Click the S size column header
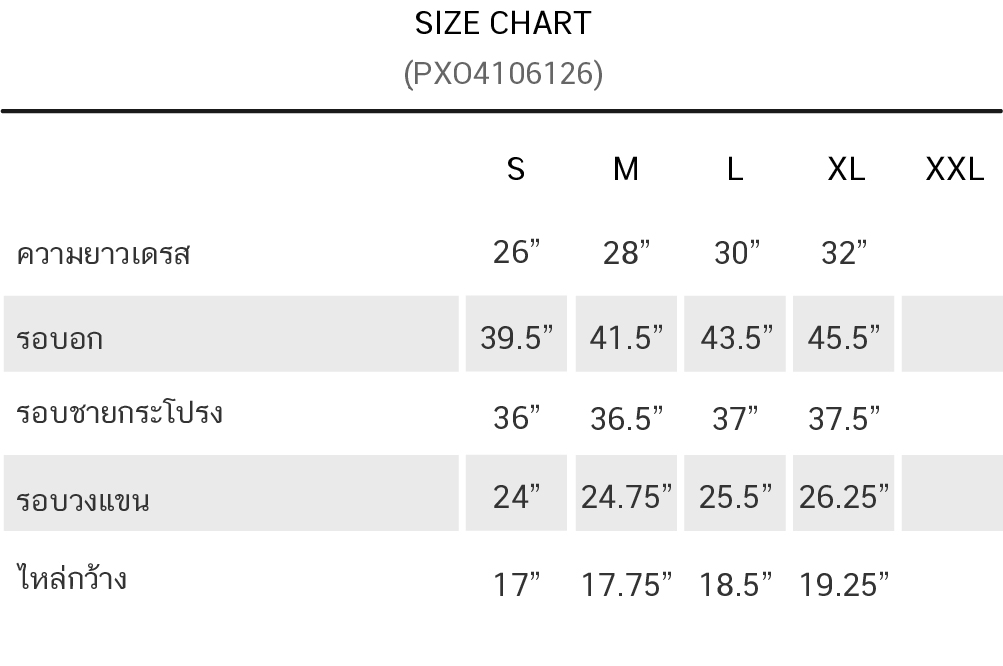The image size is (1003, 666). pos(516,170)
